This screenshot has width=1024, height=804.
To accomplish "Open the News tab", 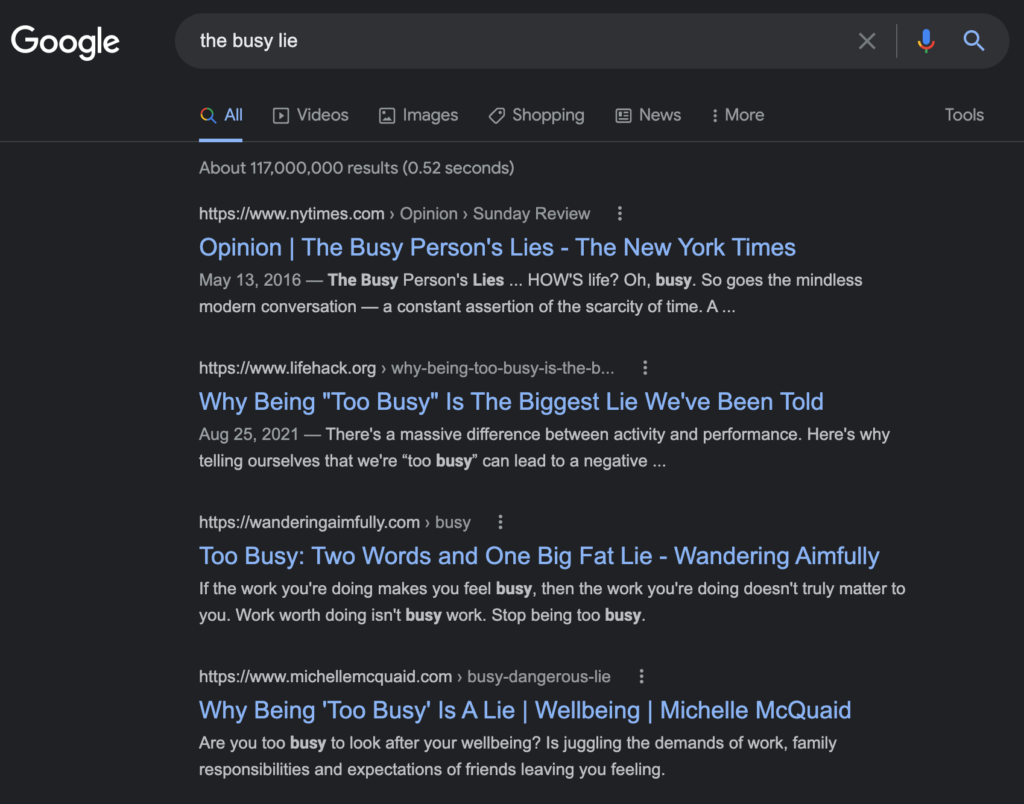I will point(648,116).
